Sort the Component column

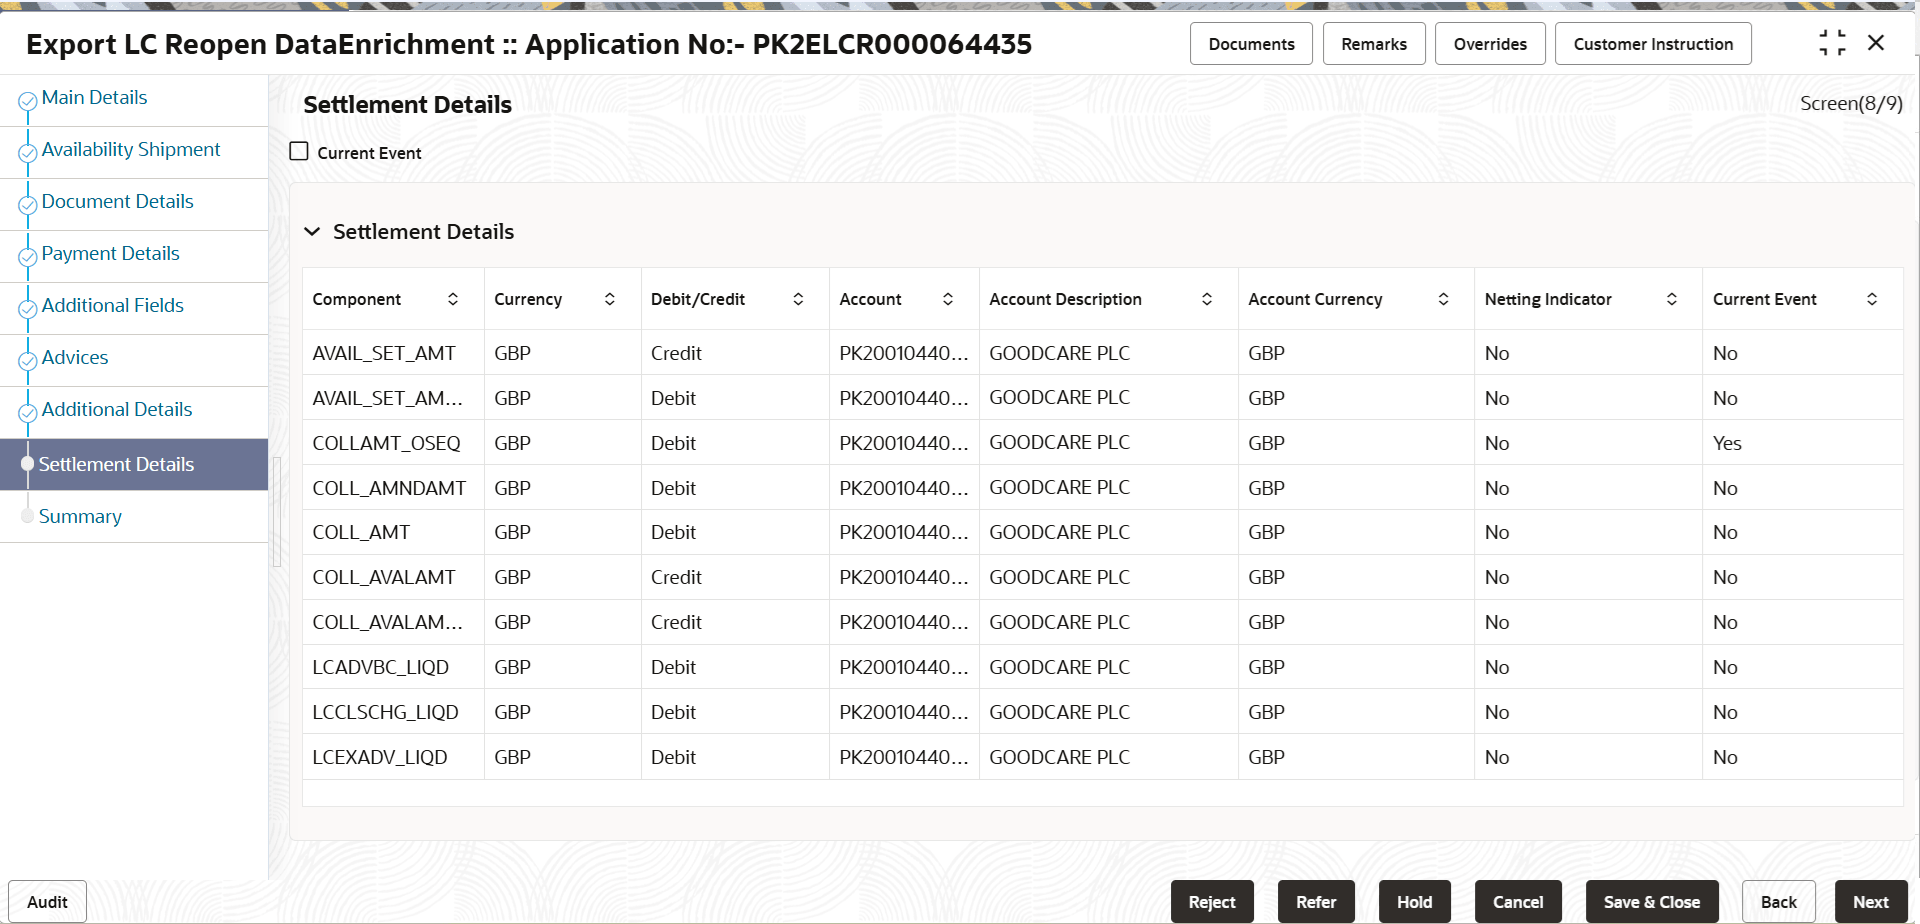pos(454,298)
